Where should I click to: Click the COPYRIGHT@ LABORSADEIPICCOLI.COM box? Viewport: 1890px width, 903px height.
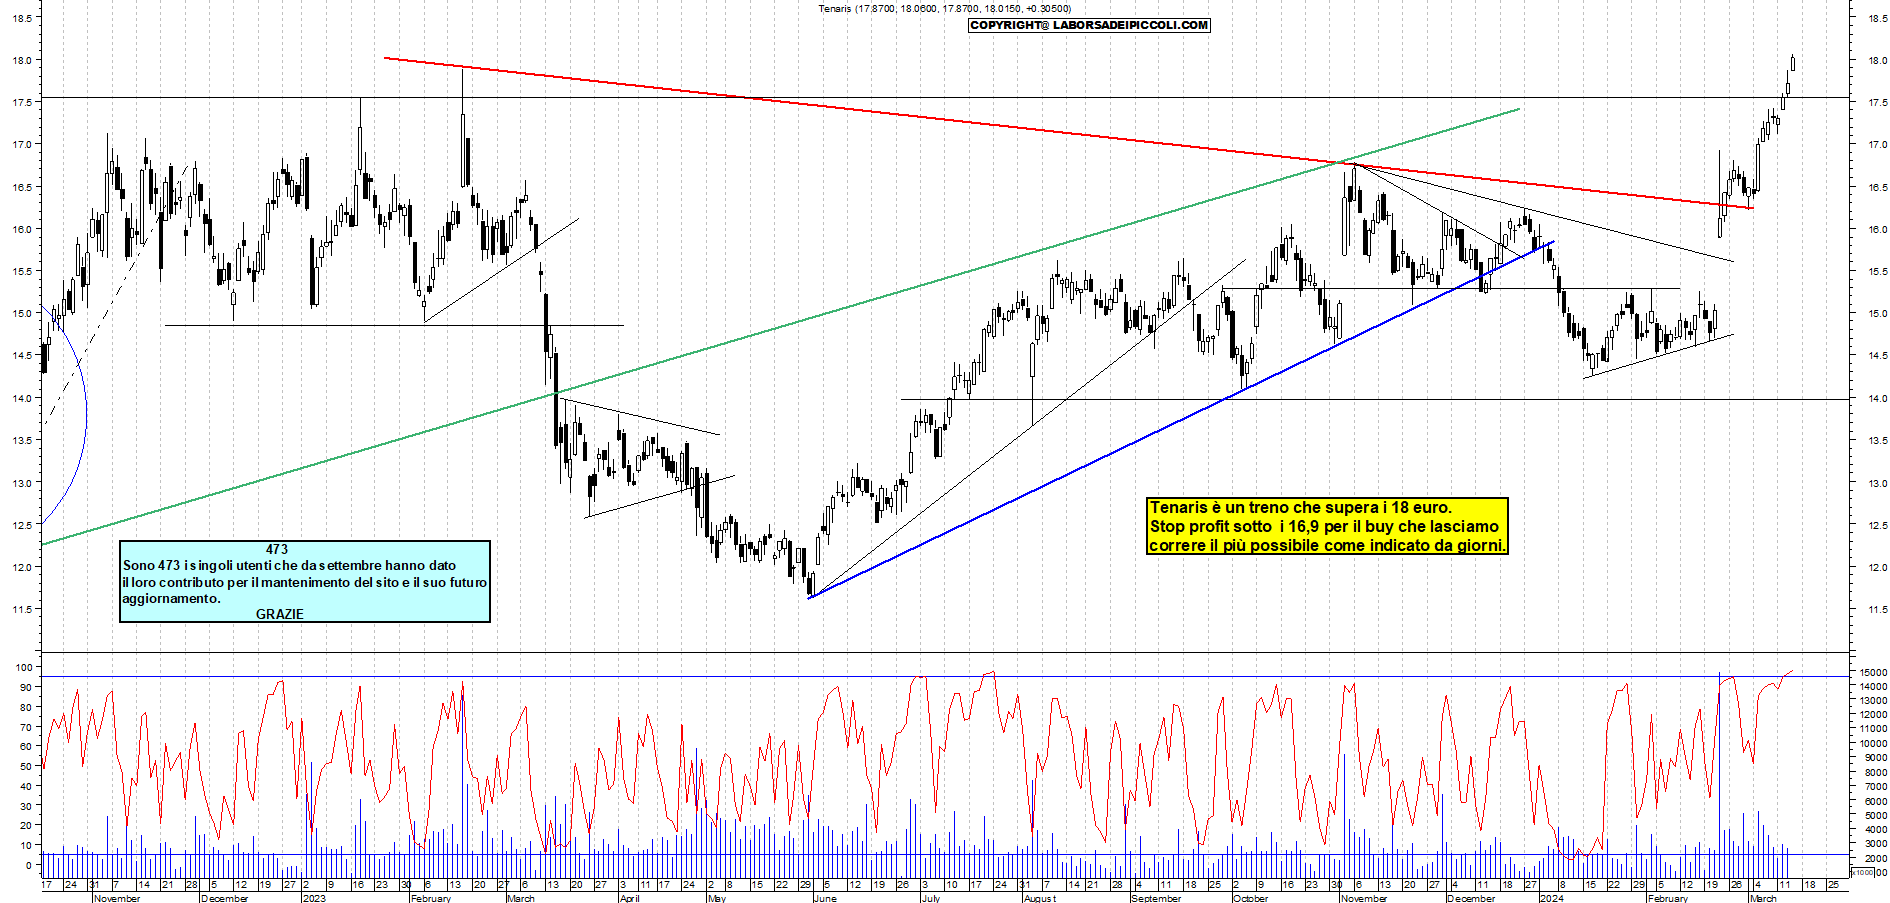[1089, 25]
